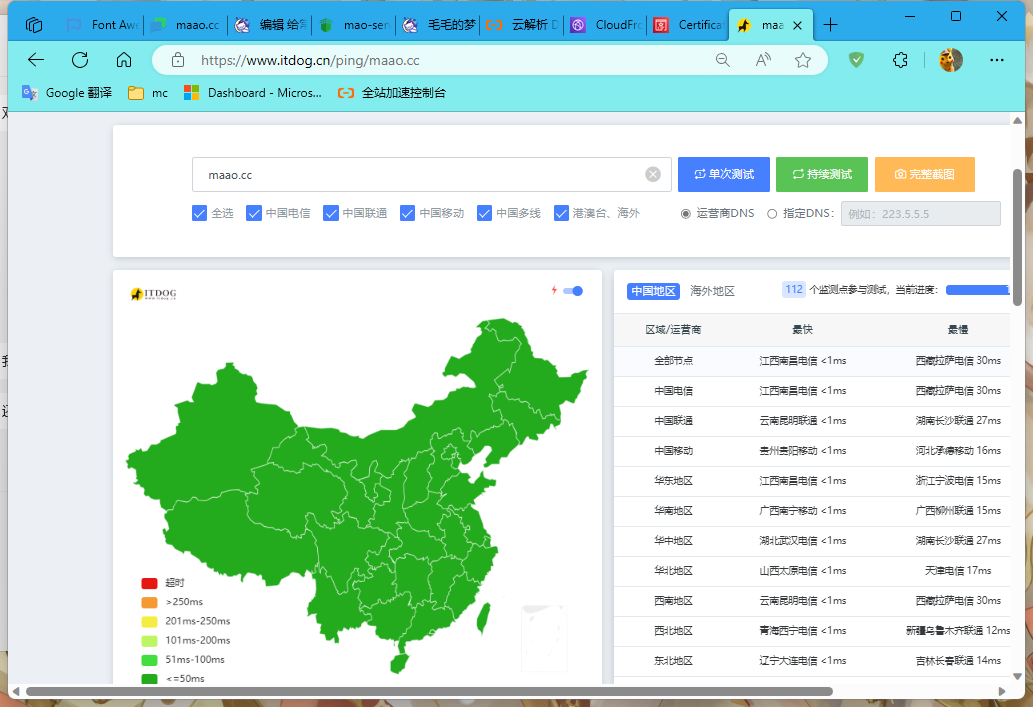Toggle the 中国电信 checkbox

click(x=254, y=213)
